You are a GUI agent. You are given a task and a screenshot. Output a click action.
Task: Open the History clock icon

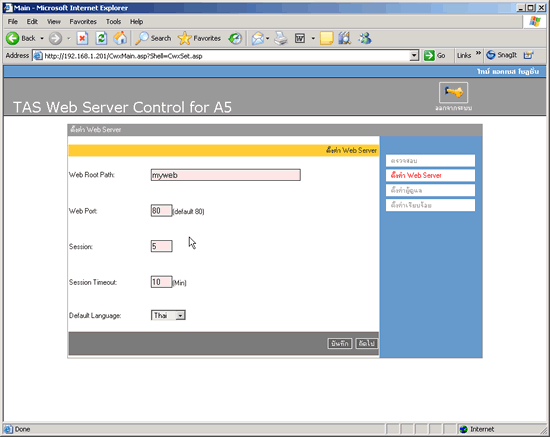[235, 38]
